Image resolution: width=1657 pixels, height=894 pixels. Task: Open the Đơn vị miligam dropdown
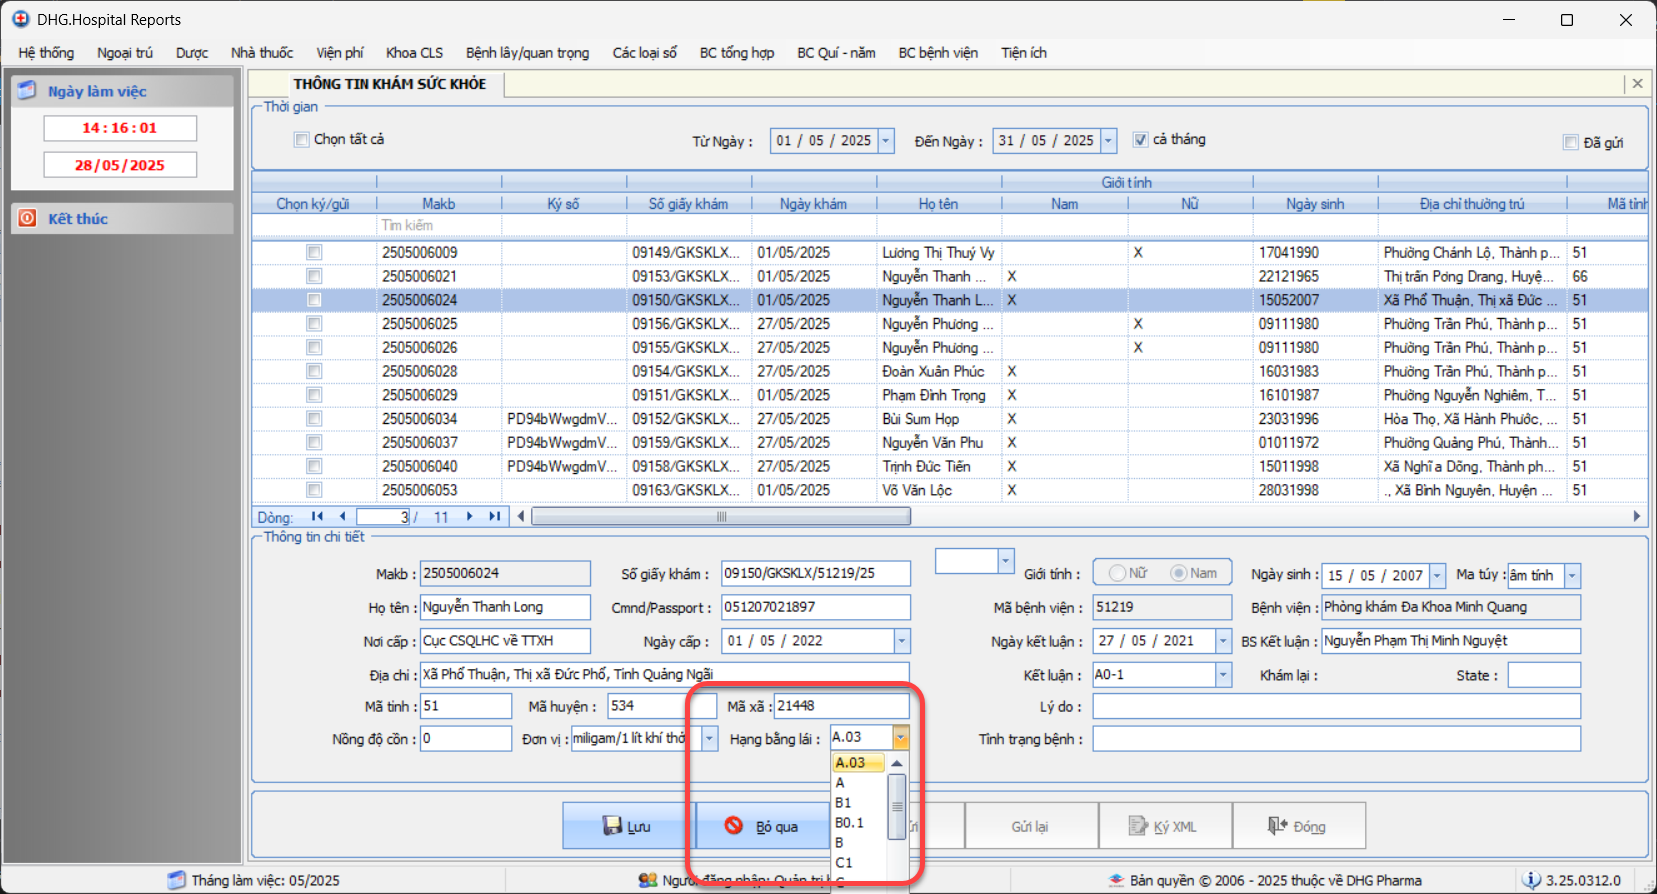(710, 738)
